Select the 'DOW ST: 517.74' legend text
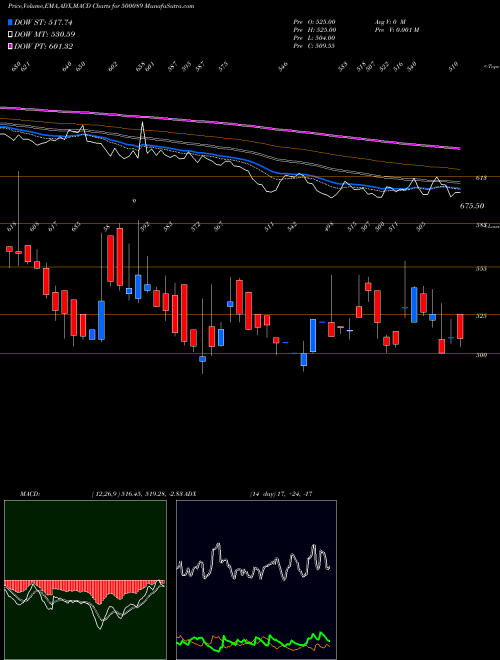Image resolution: width=500 pixels, height=660 pixels. point(43,23)
